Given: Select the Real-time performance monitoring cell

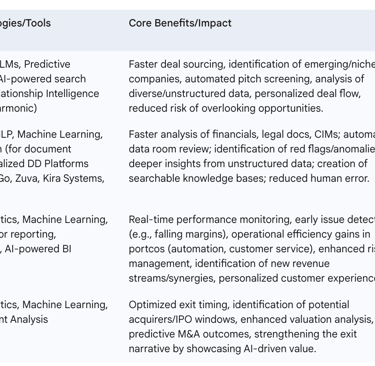Looking at the screenshot, I should [252, 249].
